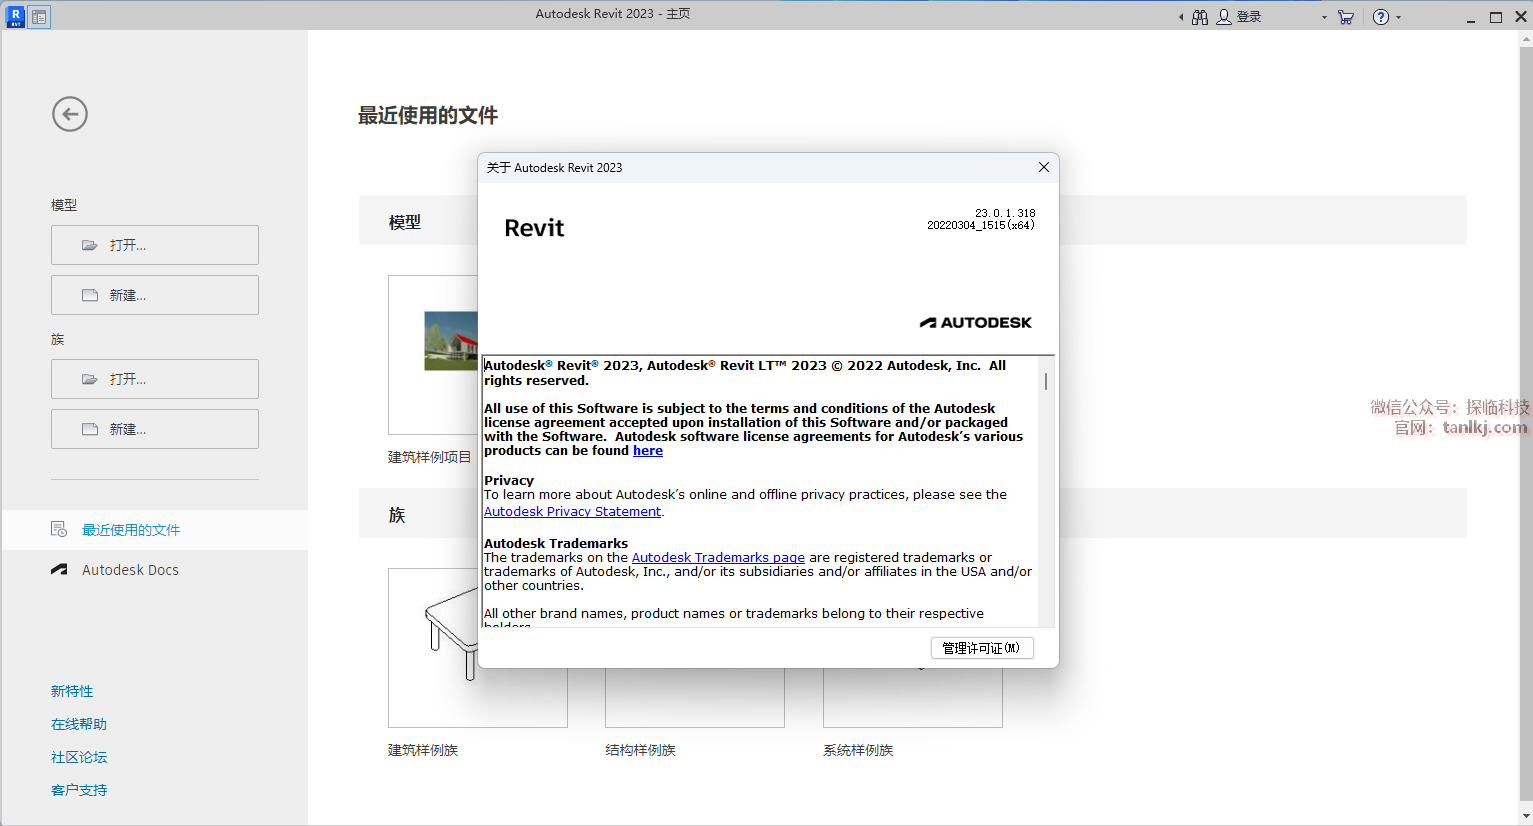This screenshot has height=826, width=1533.
Task: Toggle the home page icon in title bar
Action: (39, 17)
